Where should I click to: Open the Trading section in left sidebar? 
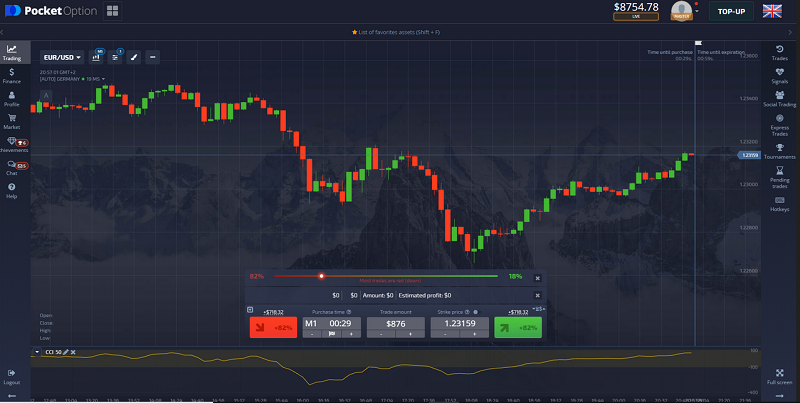[12, 53]
